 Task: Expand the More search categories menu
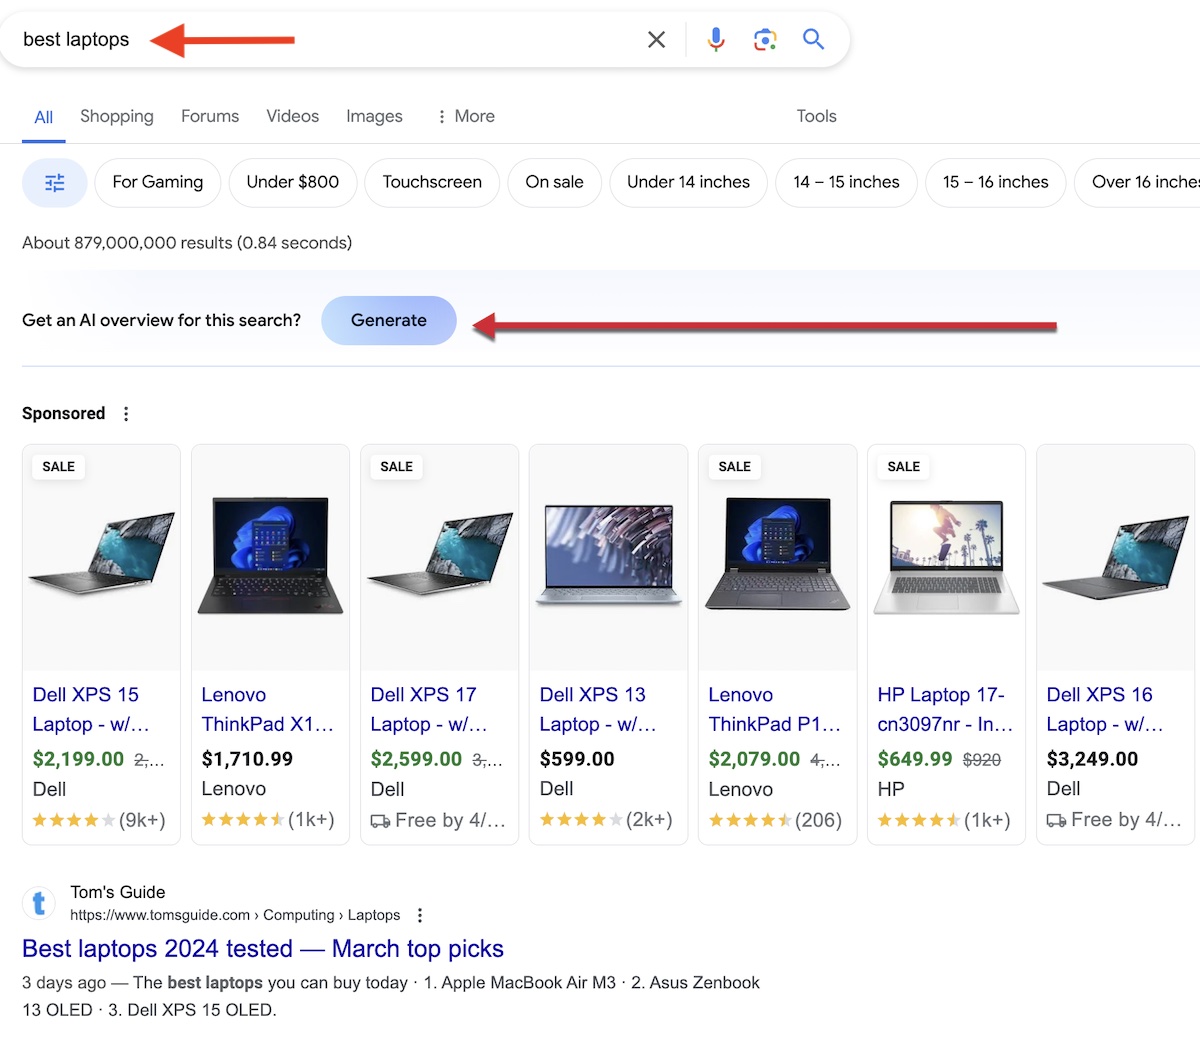[465, 117]
